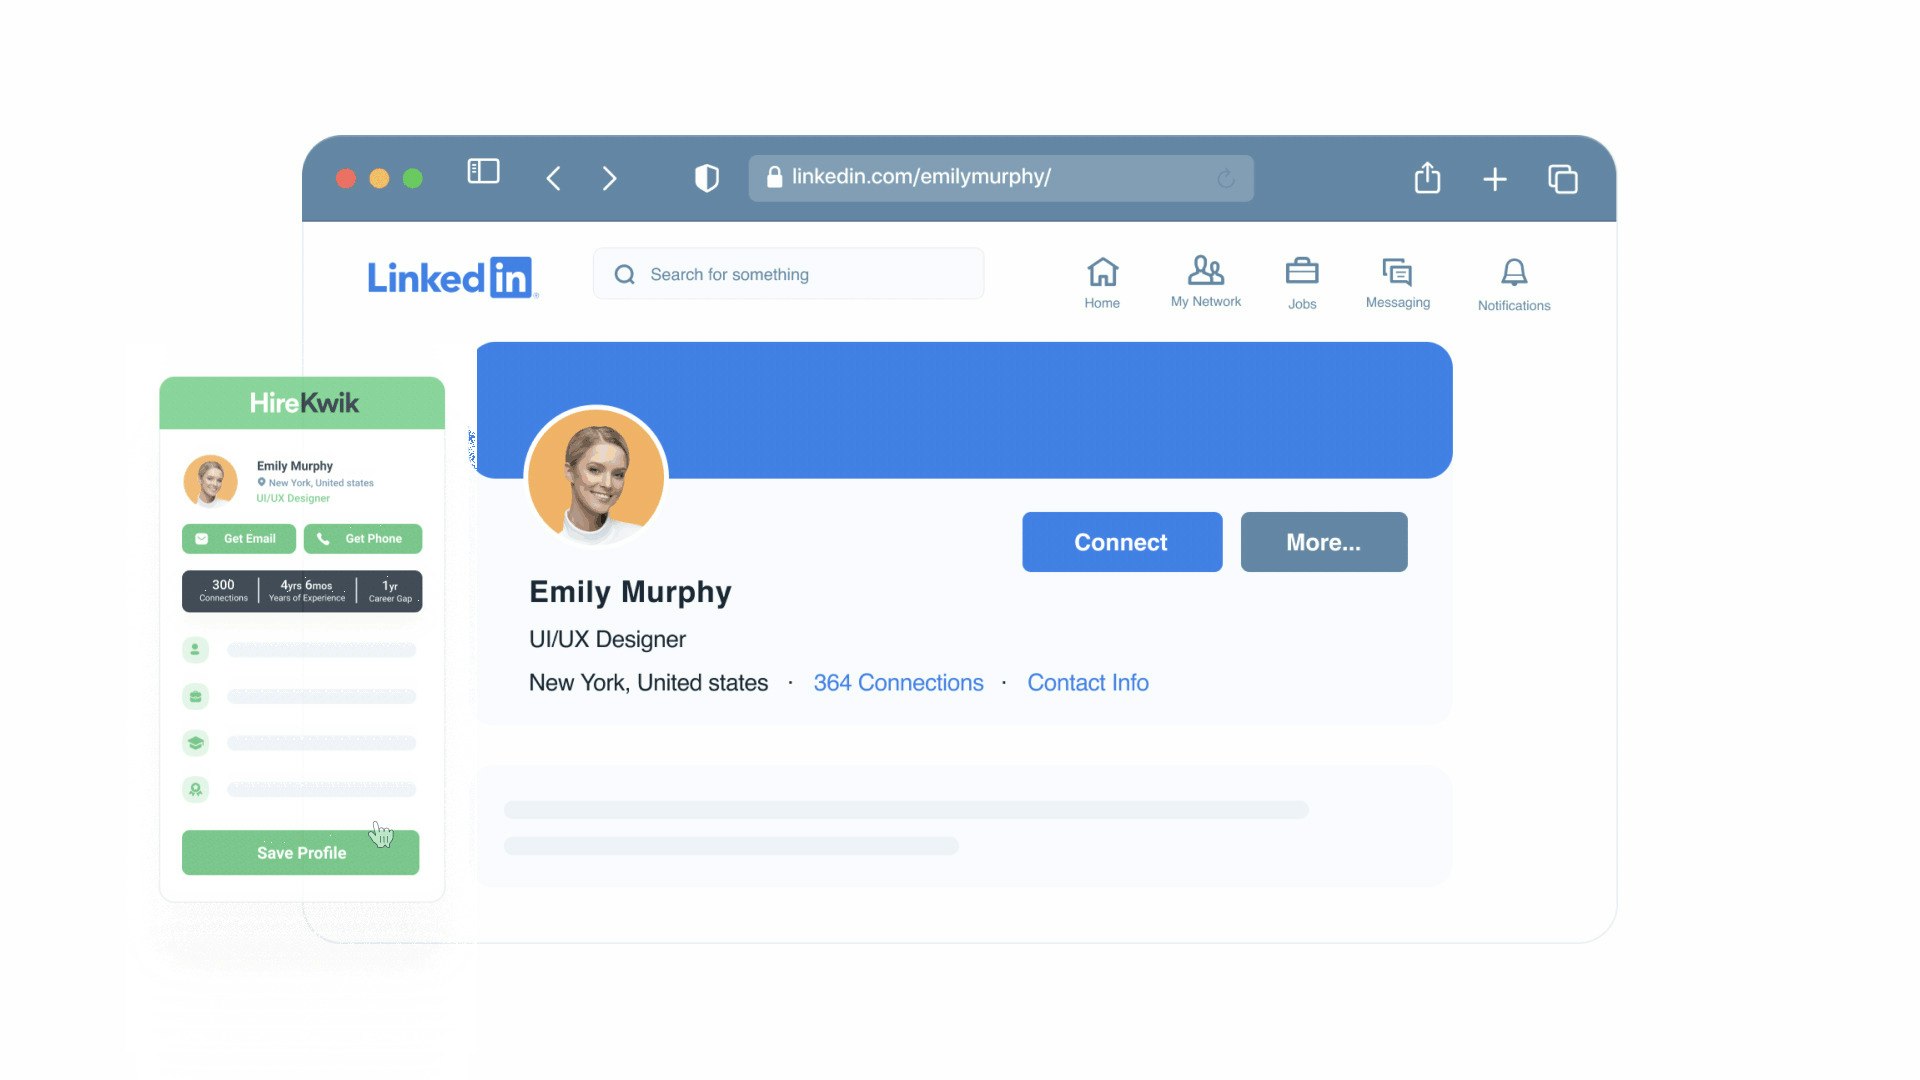The image size is (1920, 1080).
Task: Expand the More... options button
Action: pyautogui.click(x=1323, y=542)
